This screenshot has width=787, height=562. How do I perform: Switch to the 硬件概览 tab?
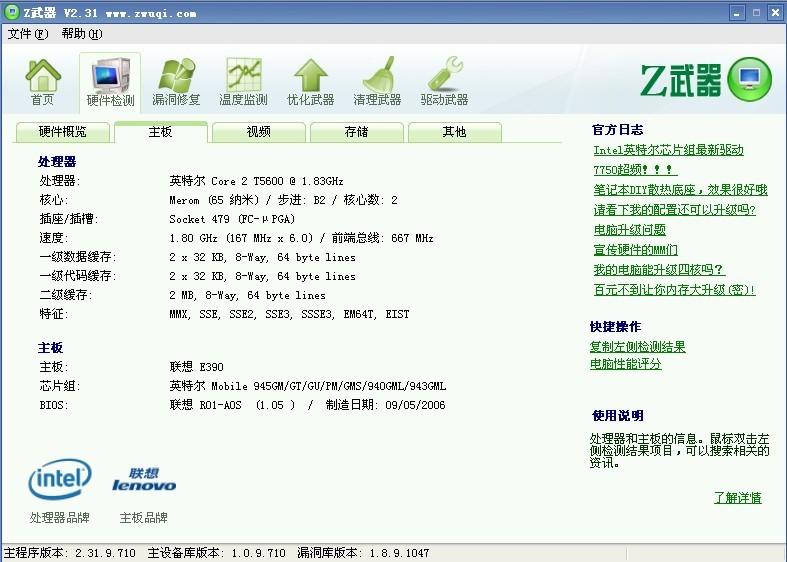pos(63,132)
